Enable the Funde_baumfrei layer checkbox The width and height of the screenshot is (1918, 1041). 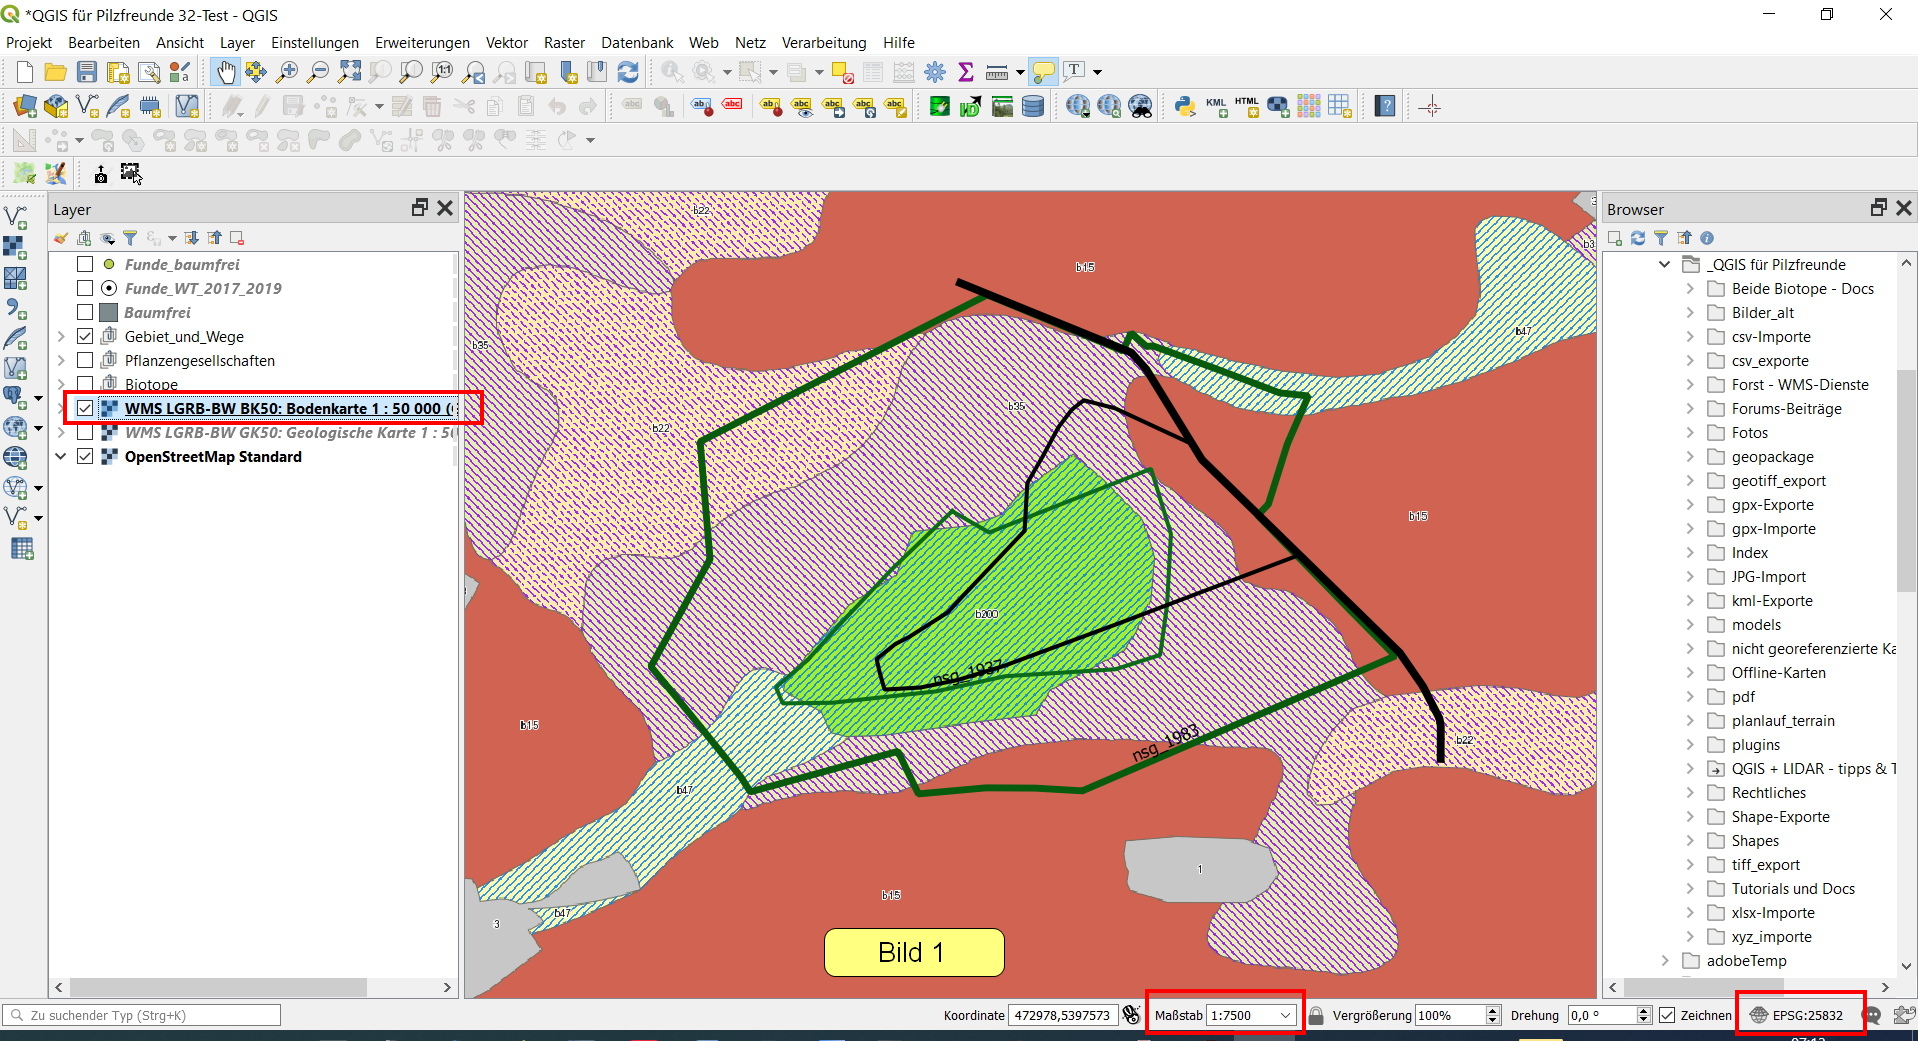point(85,265)
